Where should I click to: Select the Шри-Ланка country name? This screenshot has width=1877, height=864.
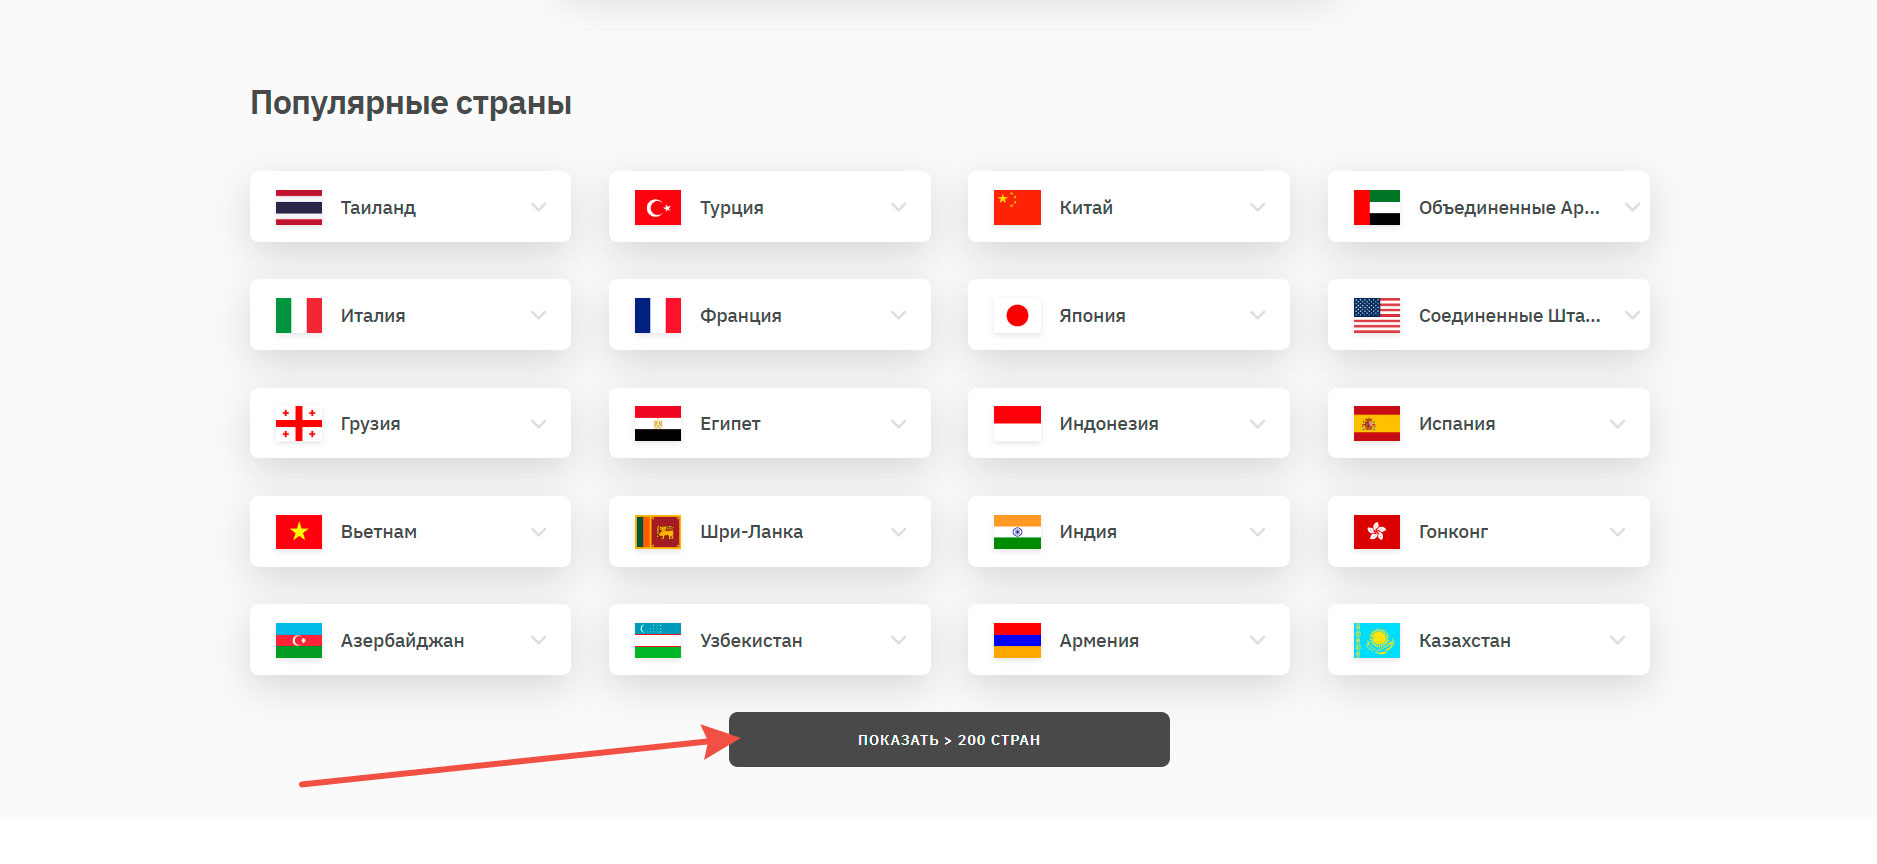pyautogui.click(x=752, y=532)
